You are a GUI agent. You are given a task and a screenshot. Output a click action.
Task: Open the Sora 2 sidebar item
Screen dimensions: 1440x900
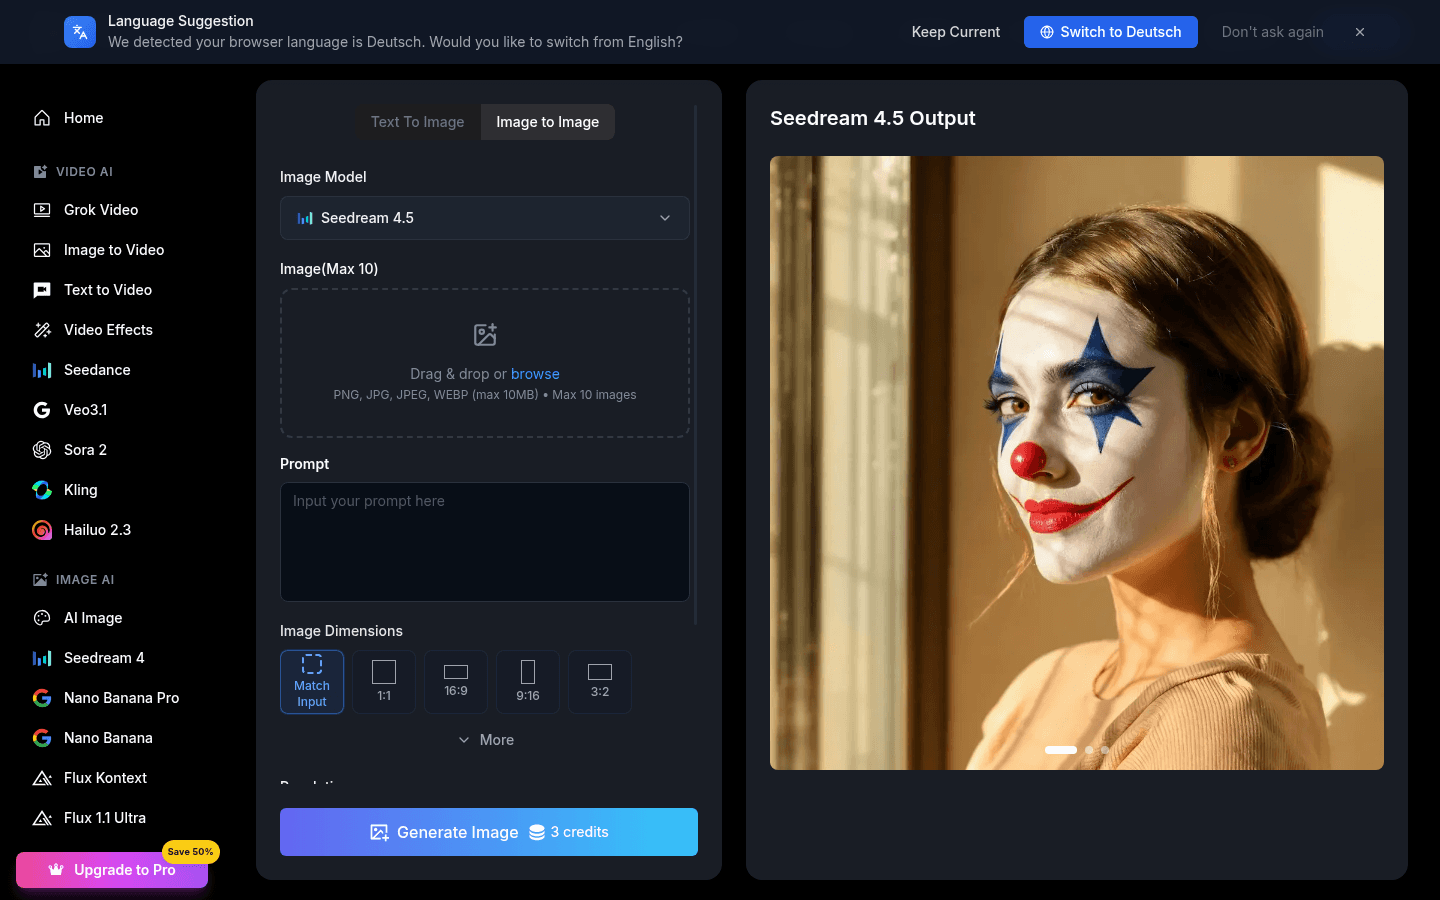pos(85,450)
